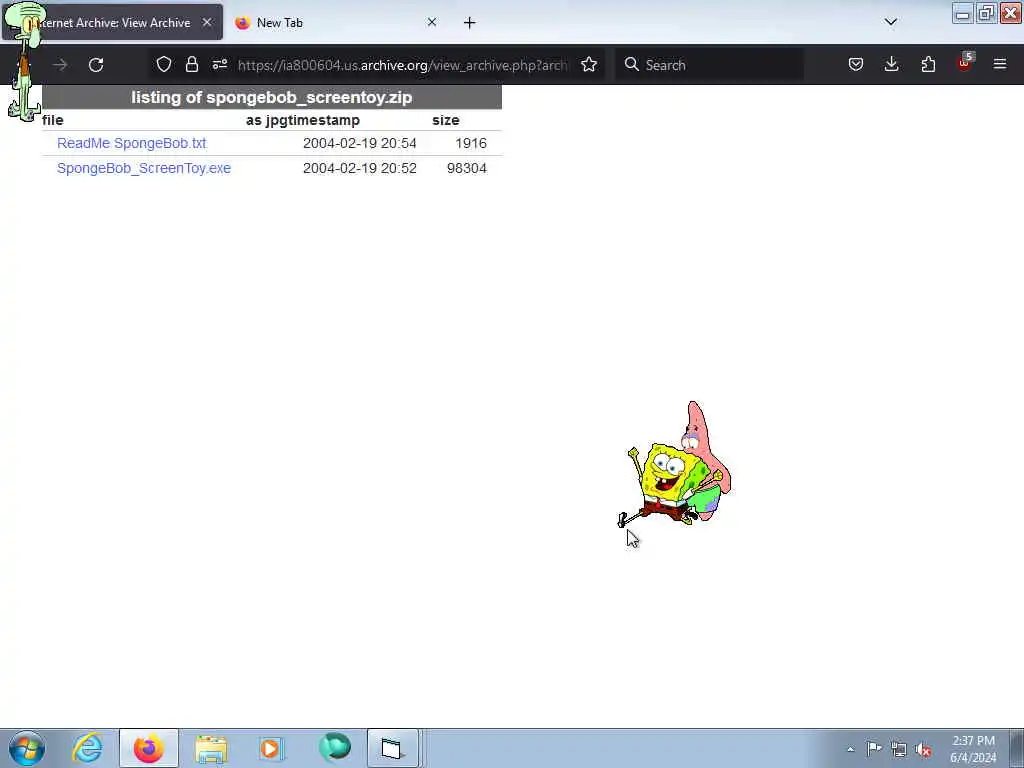Launch Internet Explorer from the taskbar
Viewport: 1024px width, 768px height.
coord(88,748)
